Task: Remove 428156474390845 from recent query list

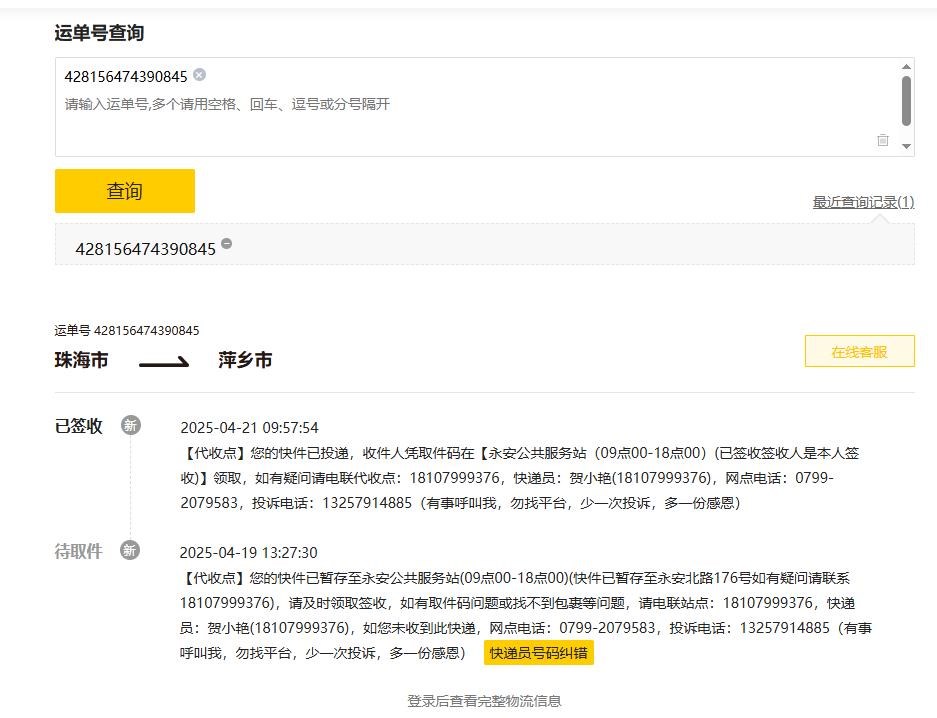Action: coord(226,244)
